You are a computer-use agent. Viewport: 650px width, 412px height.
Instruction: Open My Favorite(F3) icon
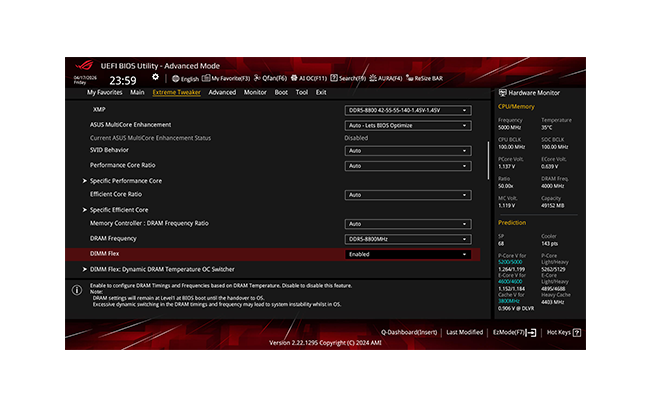click(x=206, y=78)
